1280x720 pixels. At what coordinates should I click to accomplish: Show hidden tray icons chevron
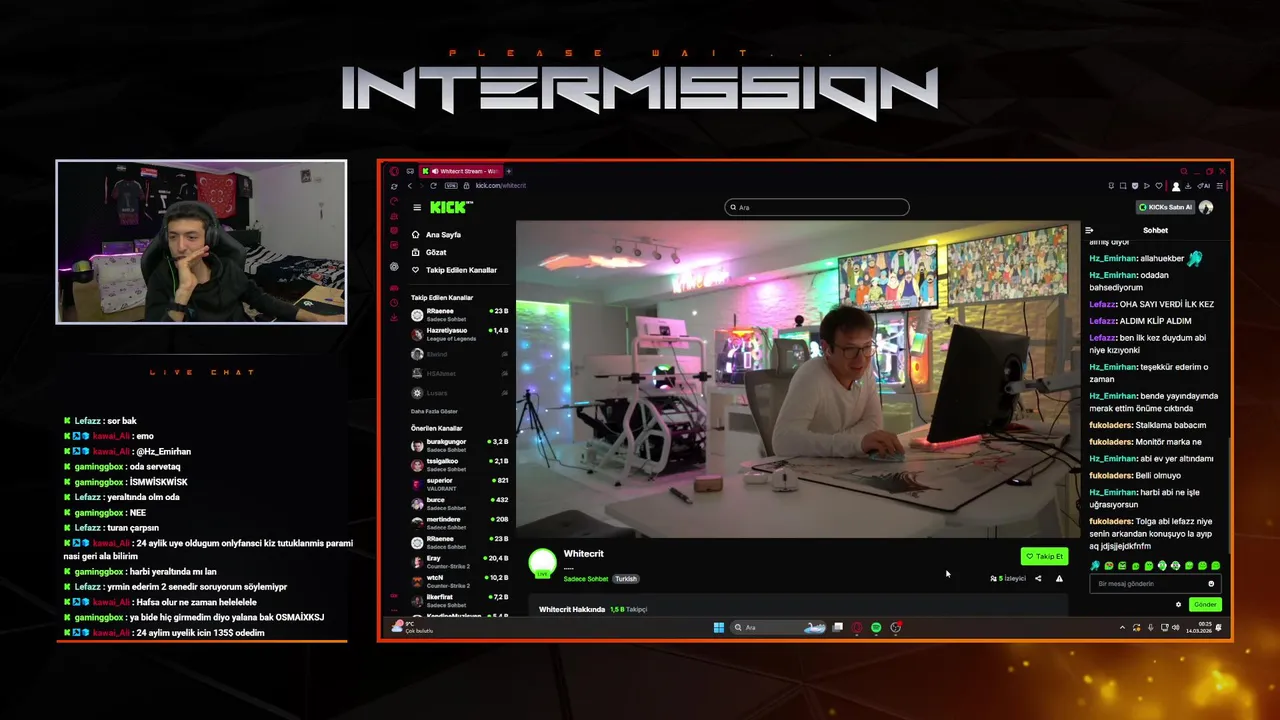1122,628
